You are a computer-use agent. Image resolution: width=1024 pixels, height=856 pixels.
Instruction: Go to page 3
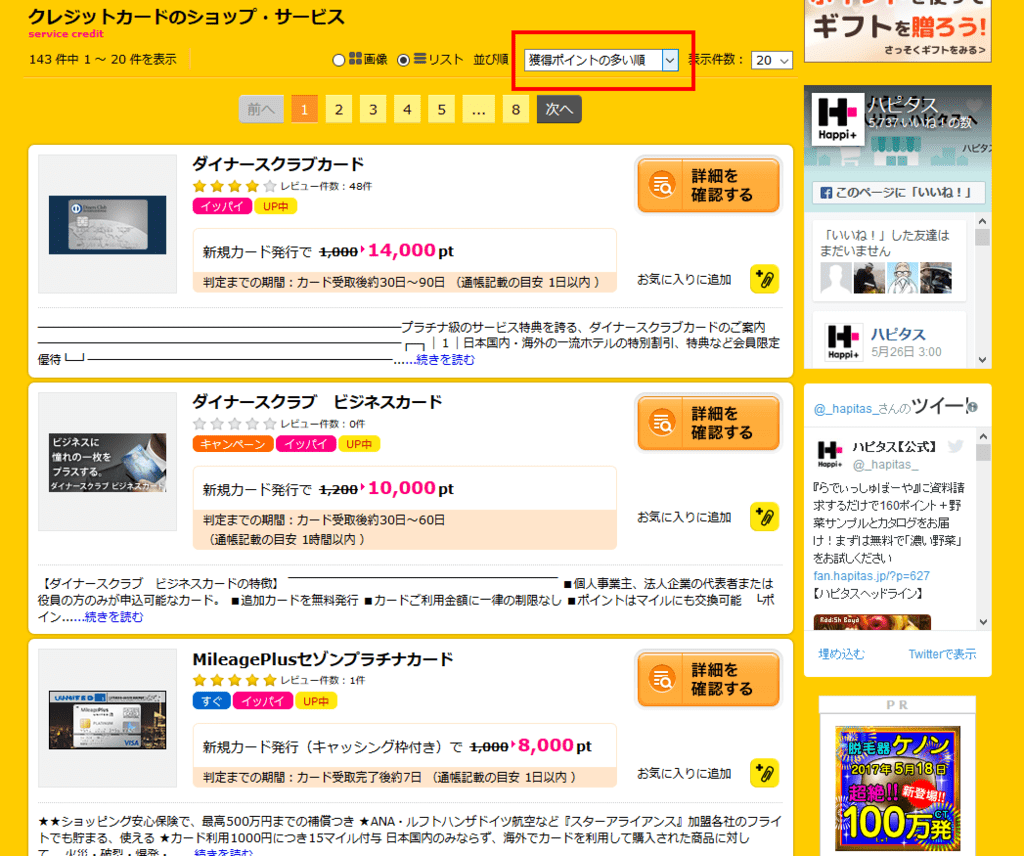[373, 109]
